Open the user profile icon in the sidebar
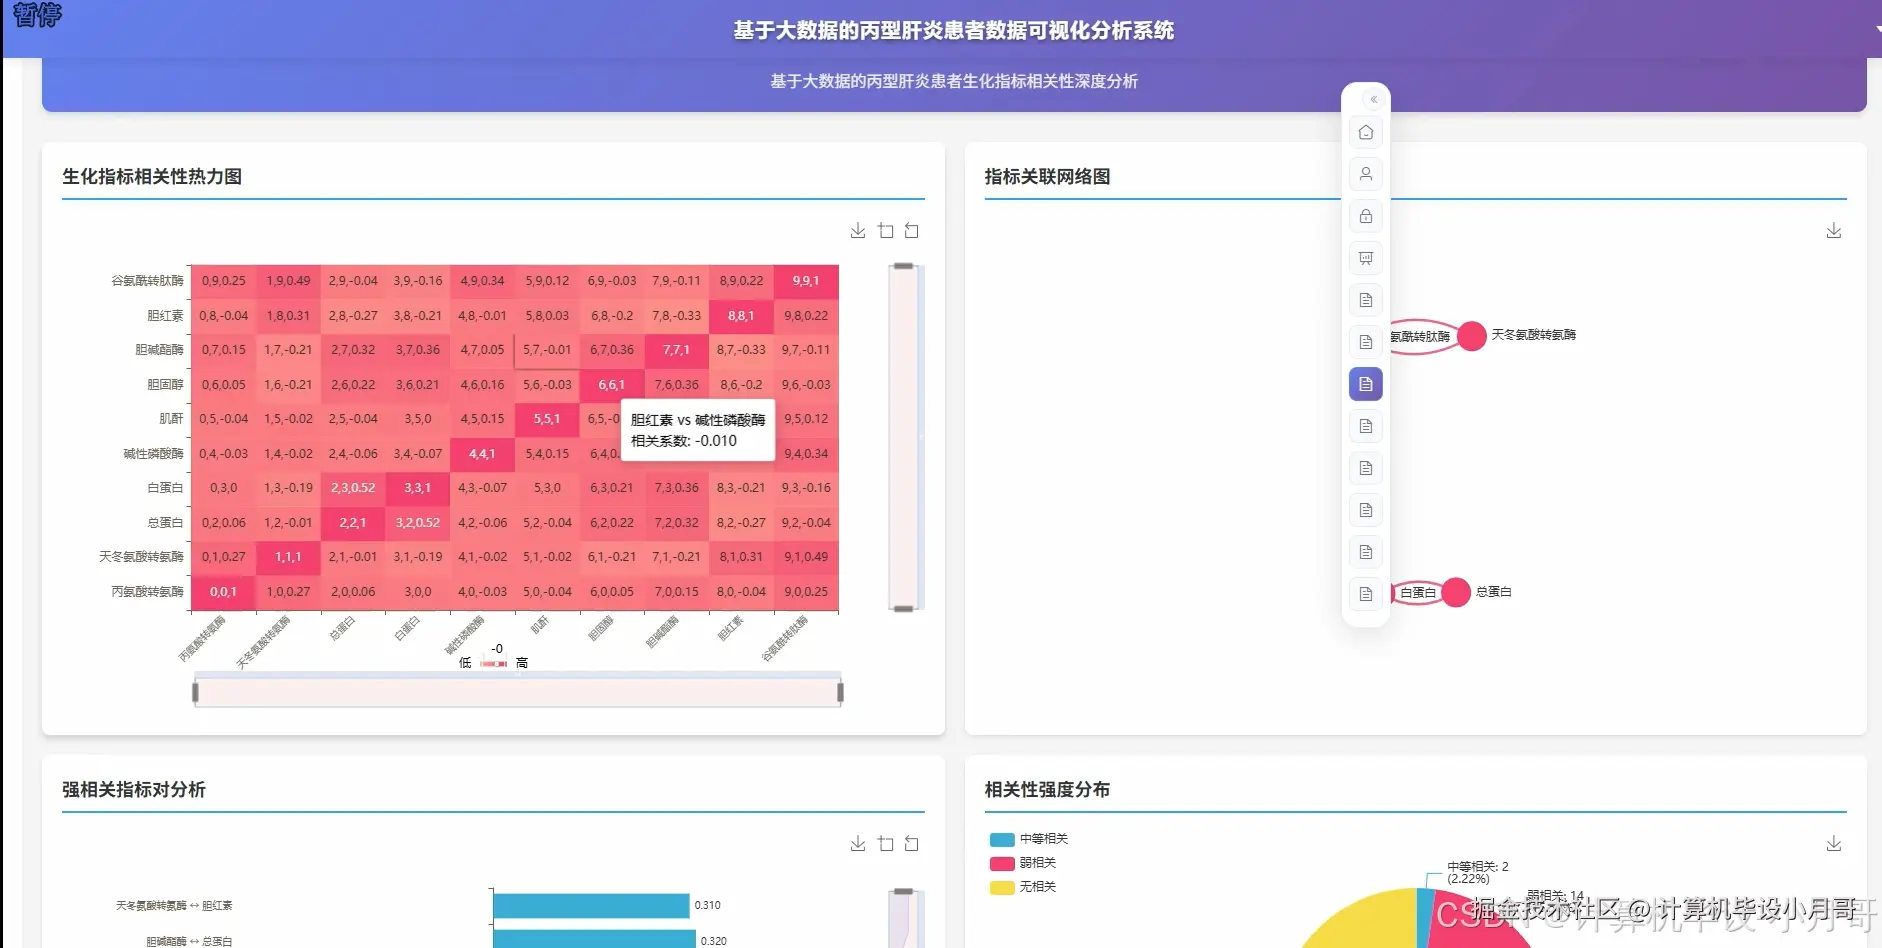Viewport: 1882px width, 948px height. click(x=1366, y=174)
